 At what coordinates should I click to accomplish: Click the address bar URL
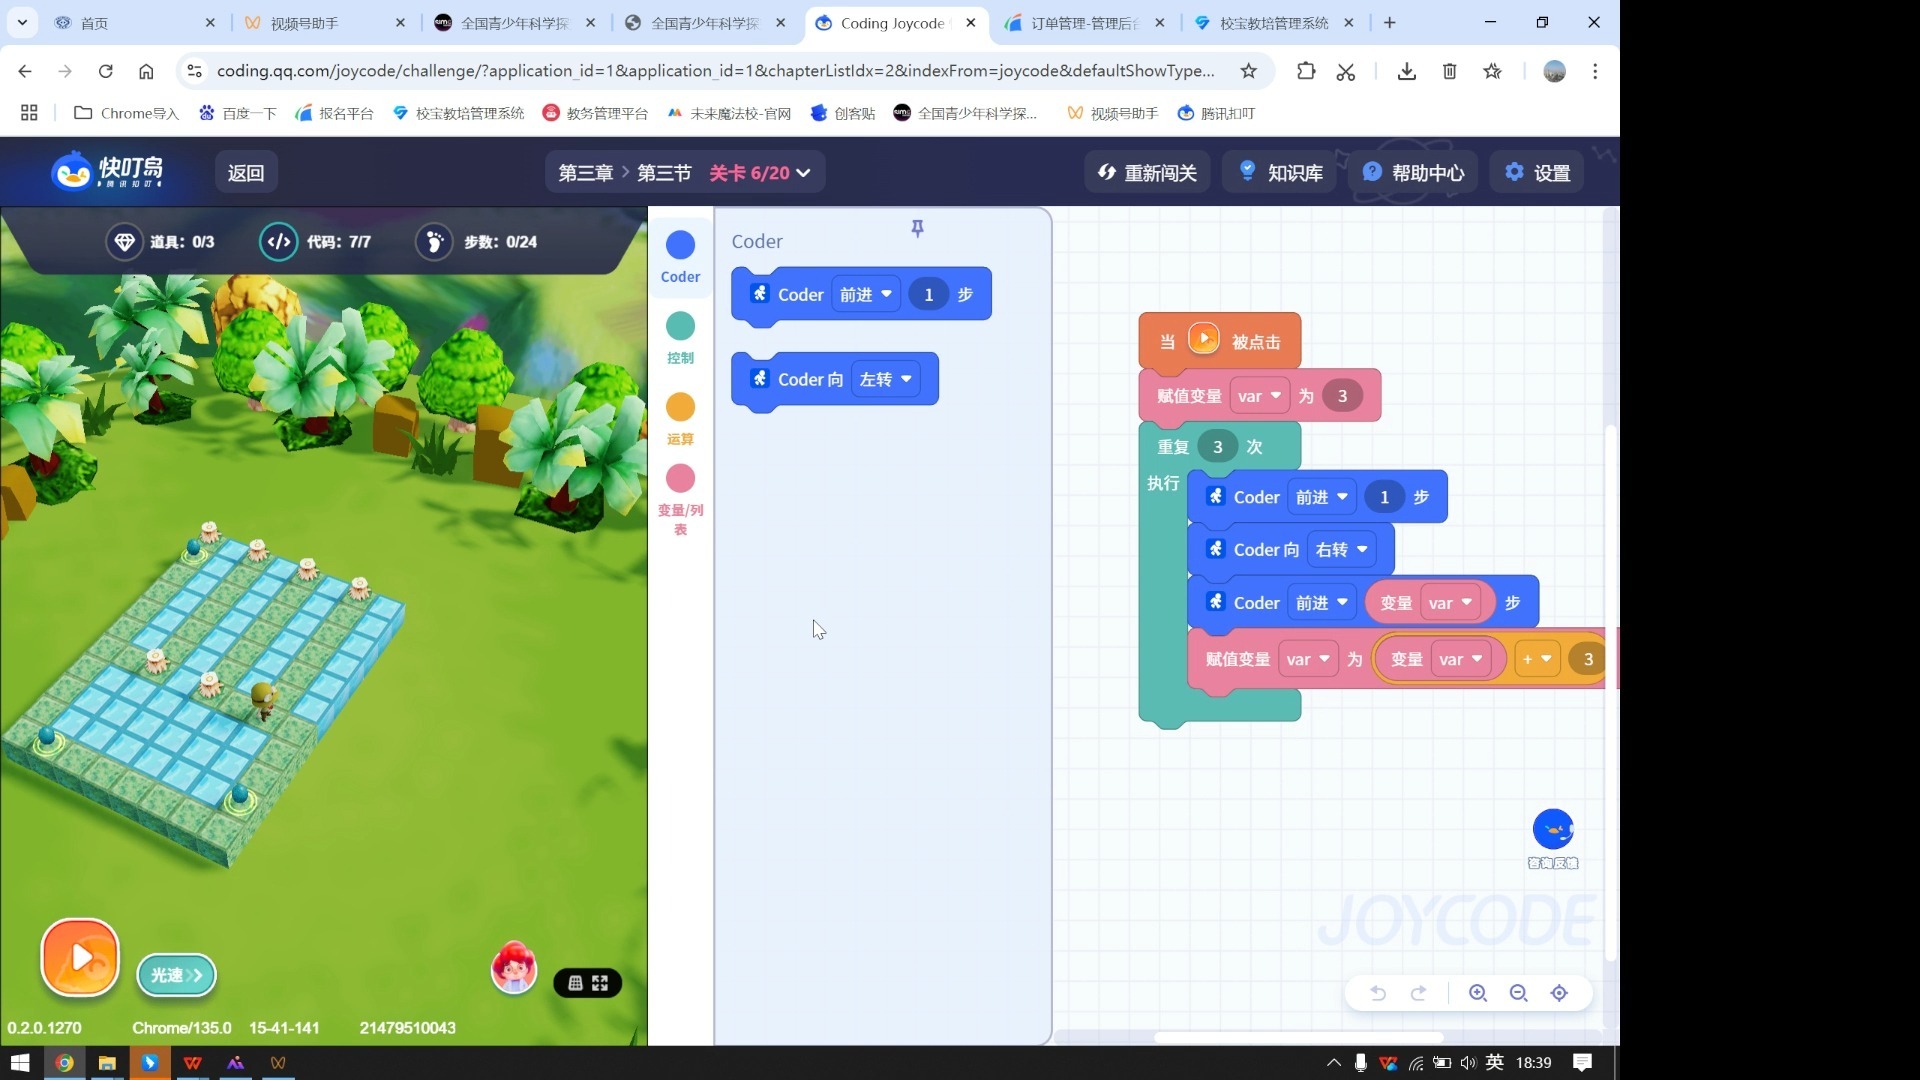pos(715,71)
